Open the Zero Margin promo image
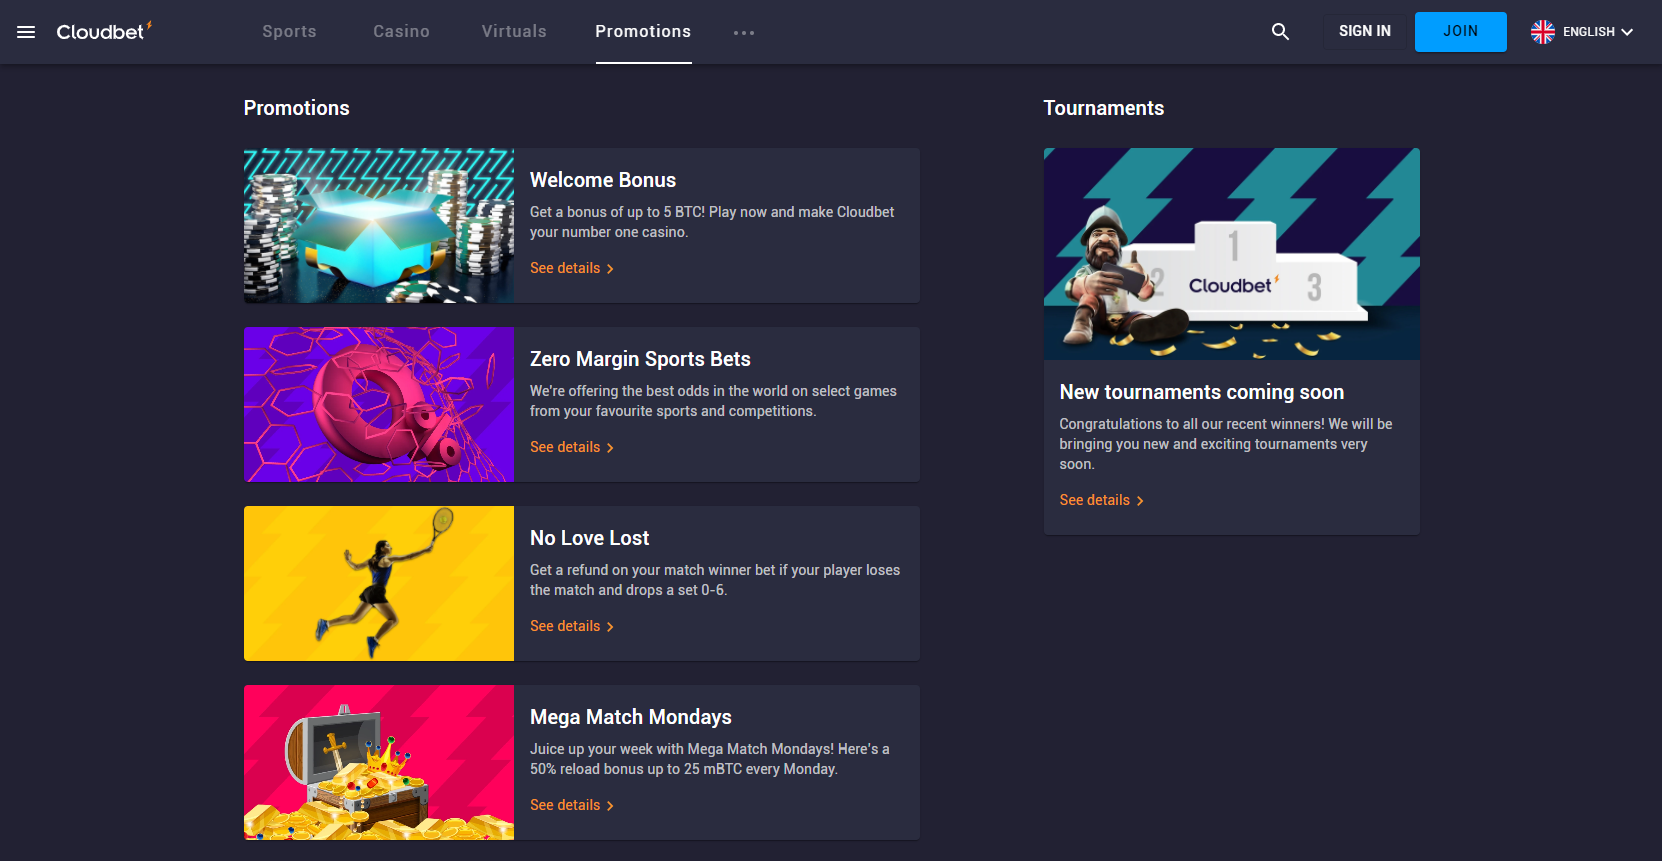Screen dimensions: 1662x861 (379, 404)
